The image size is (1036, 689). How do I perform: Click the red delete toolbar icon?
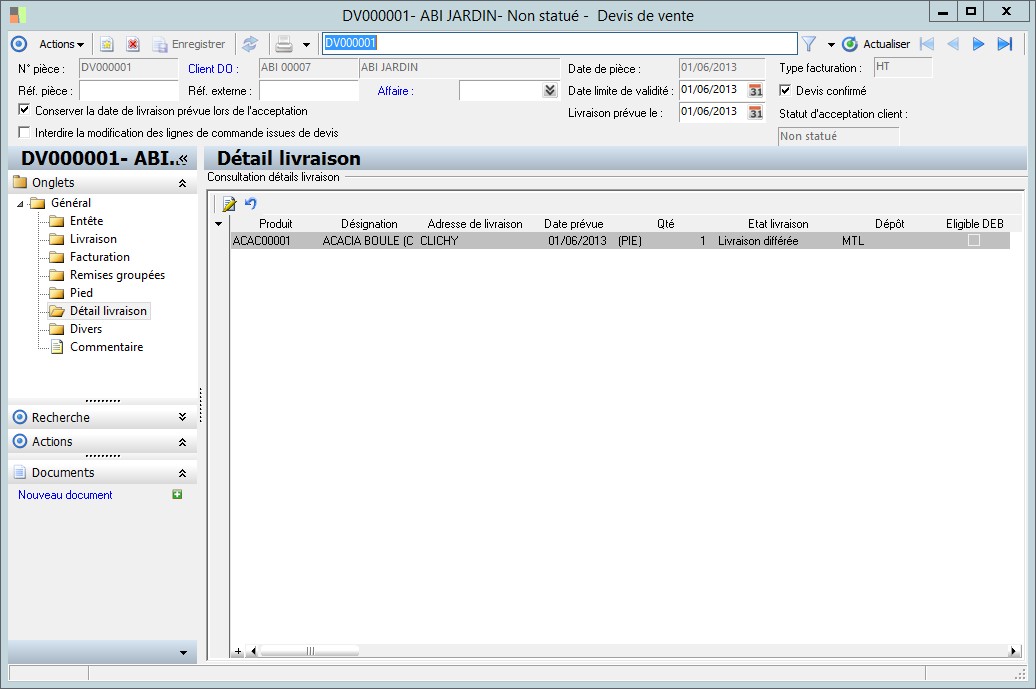132,44
